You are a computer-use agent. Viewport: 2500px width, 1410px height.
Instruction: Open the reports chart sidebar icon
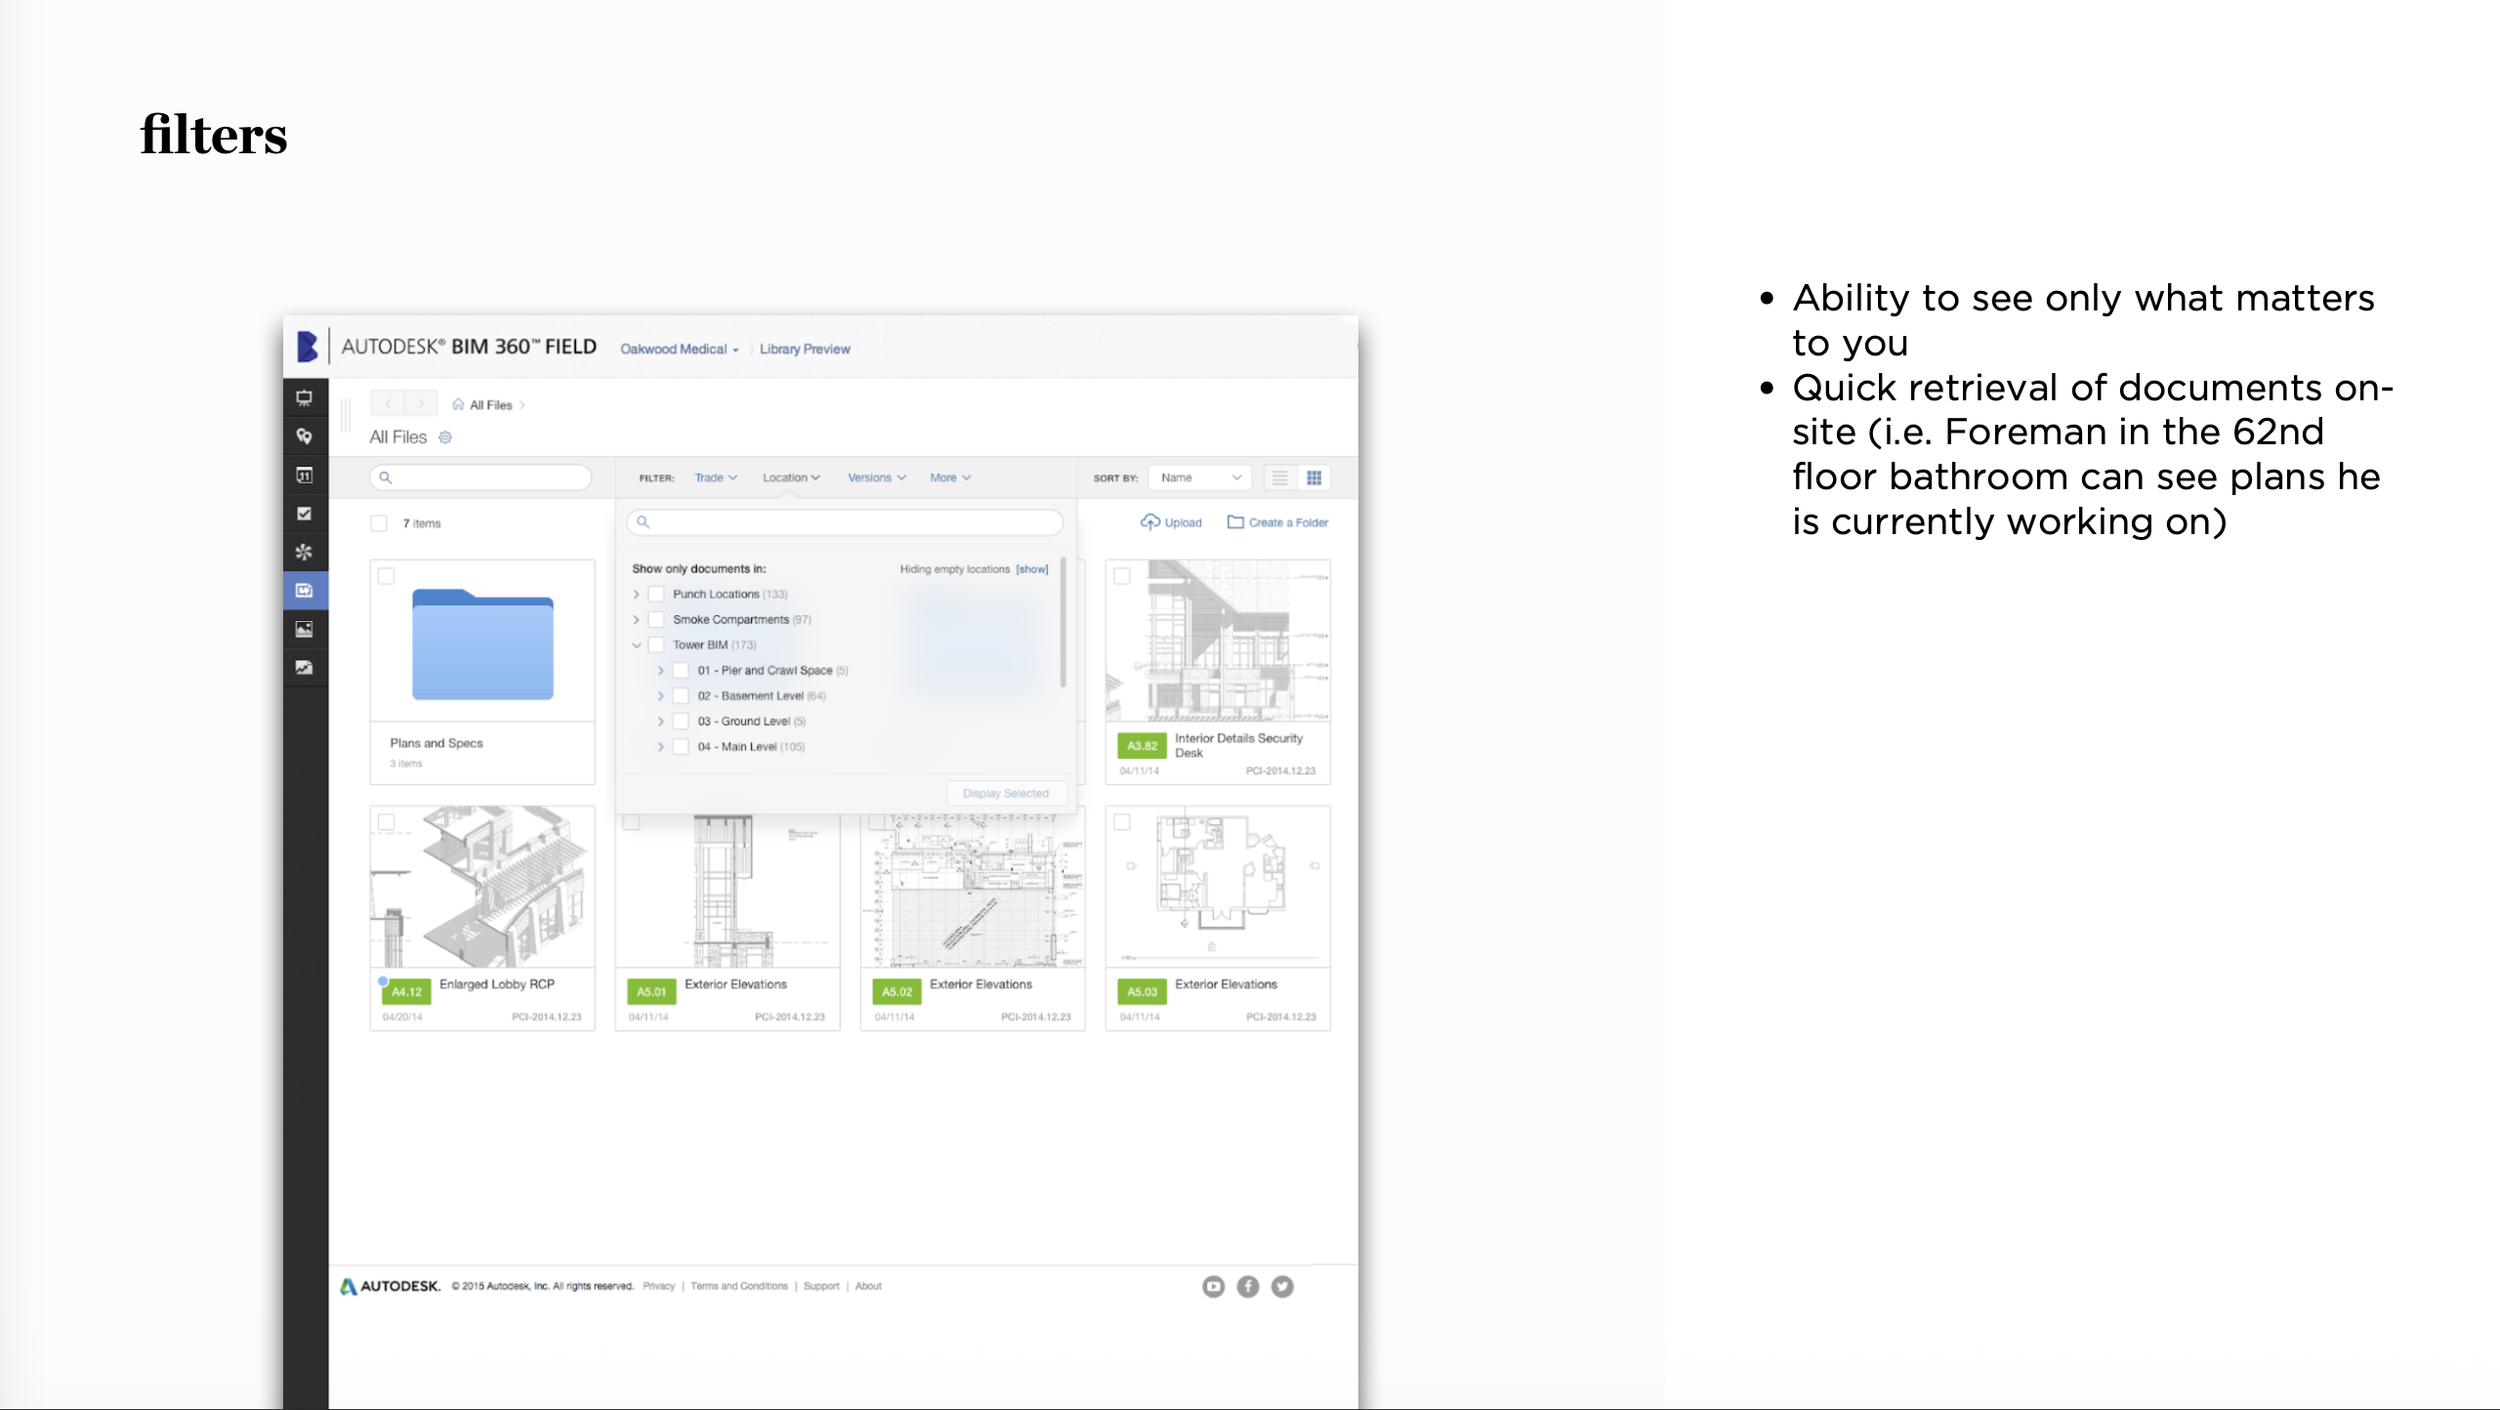tap(304, 667)
